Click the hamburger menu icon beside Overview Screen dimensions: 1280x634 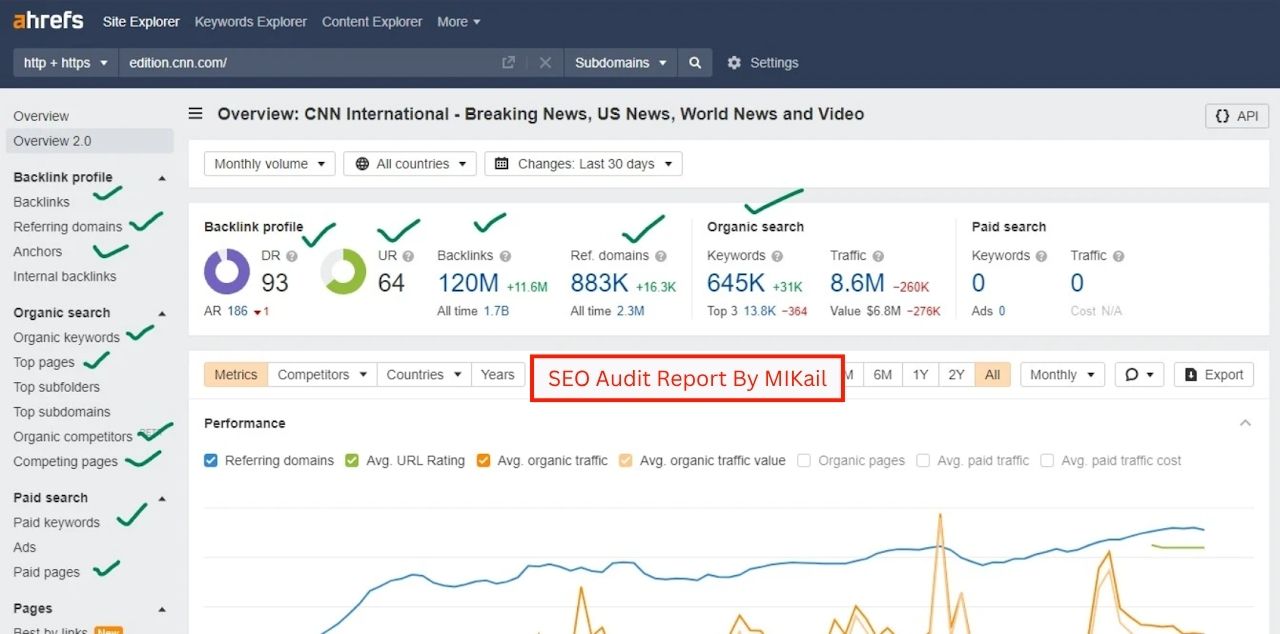click(196, 114)
